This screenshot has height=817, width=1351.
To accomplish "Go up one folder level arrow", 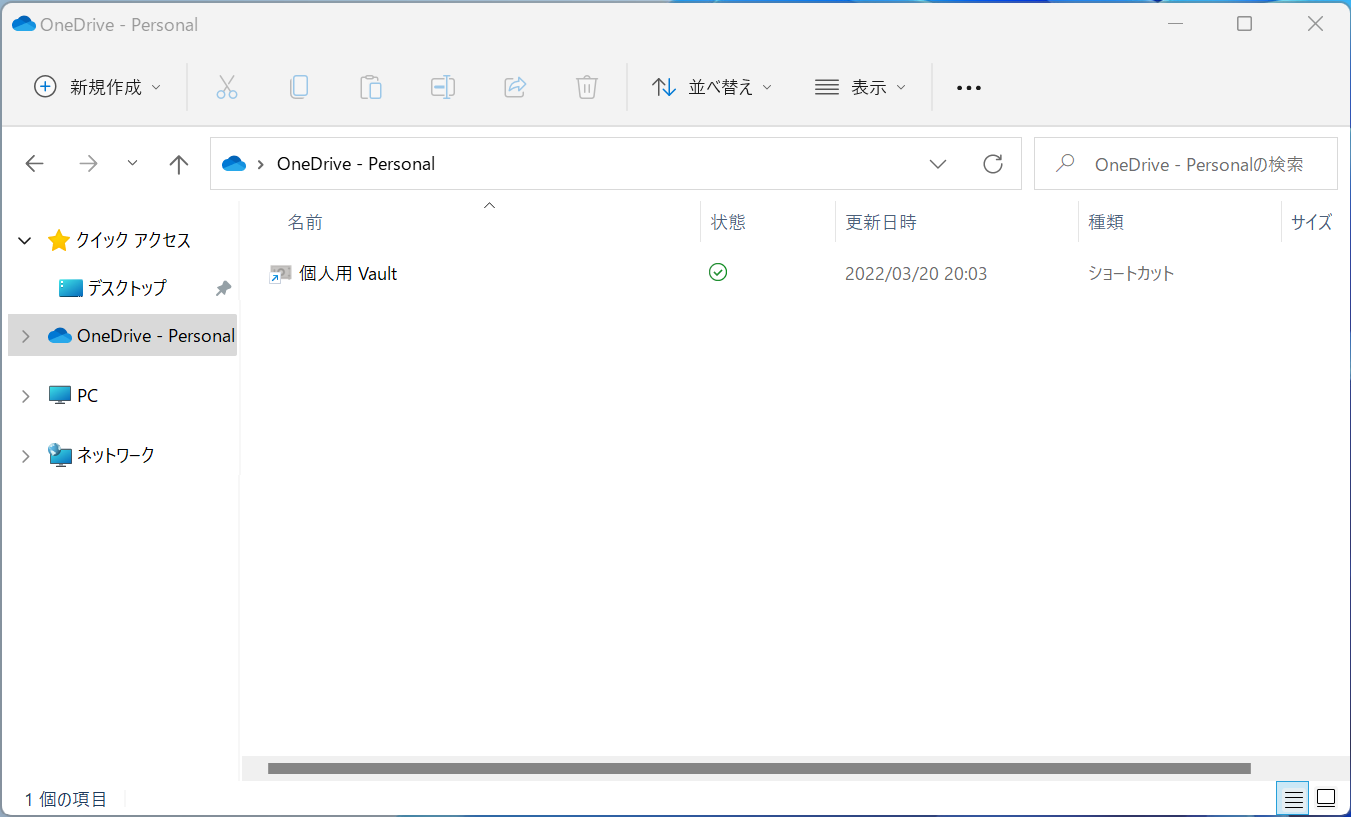I will (179, 164).
